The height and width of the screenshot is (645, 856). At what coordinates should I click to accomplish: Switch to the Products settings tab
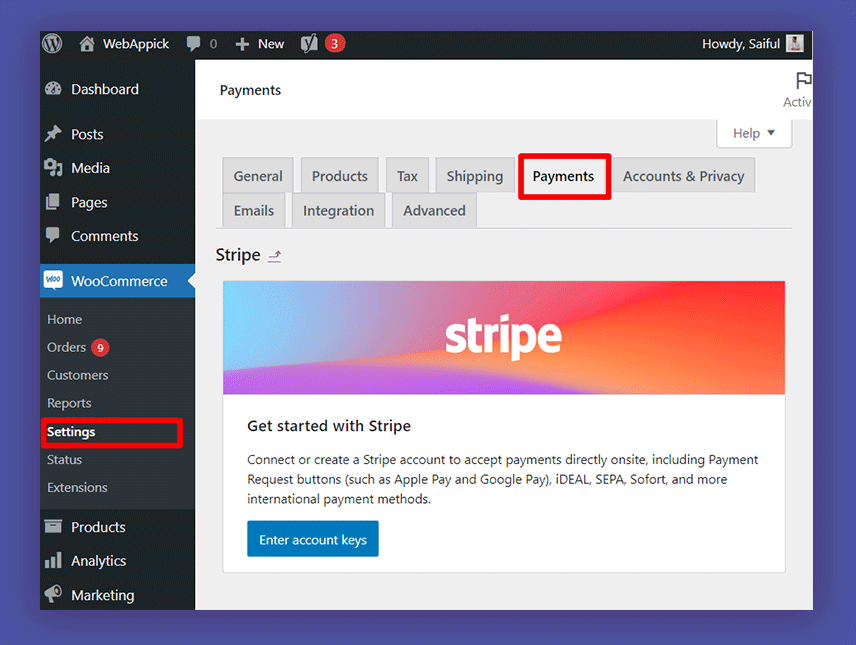tap(340, 176)
